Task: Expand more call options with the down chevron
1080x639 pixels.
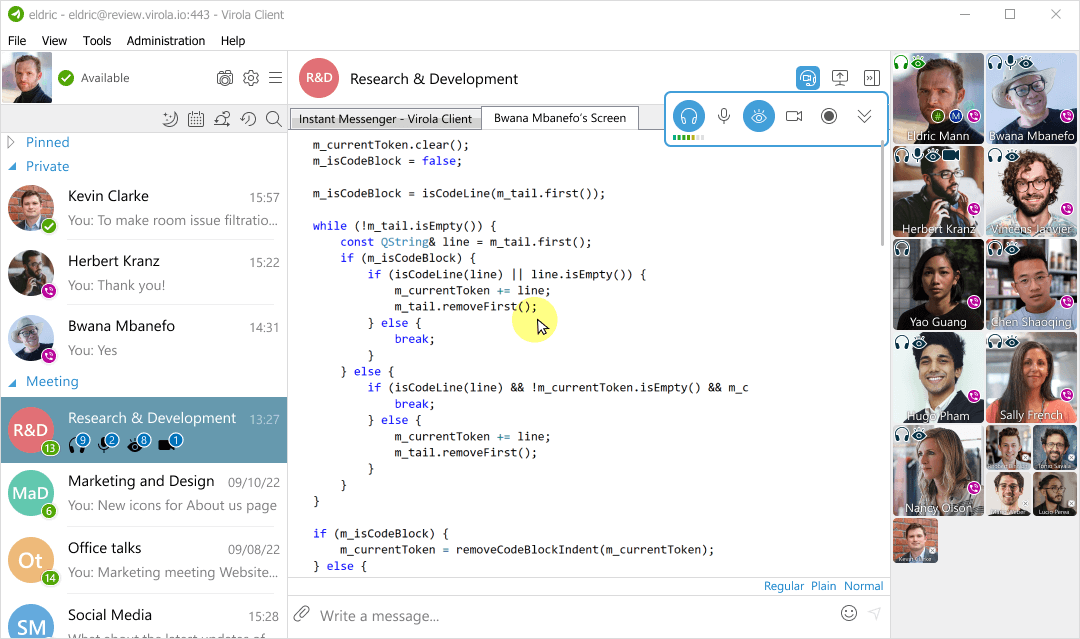Action: [864, 115]
